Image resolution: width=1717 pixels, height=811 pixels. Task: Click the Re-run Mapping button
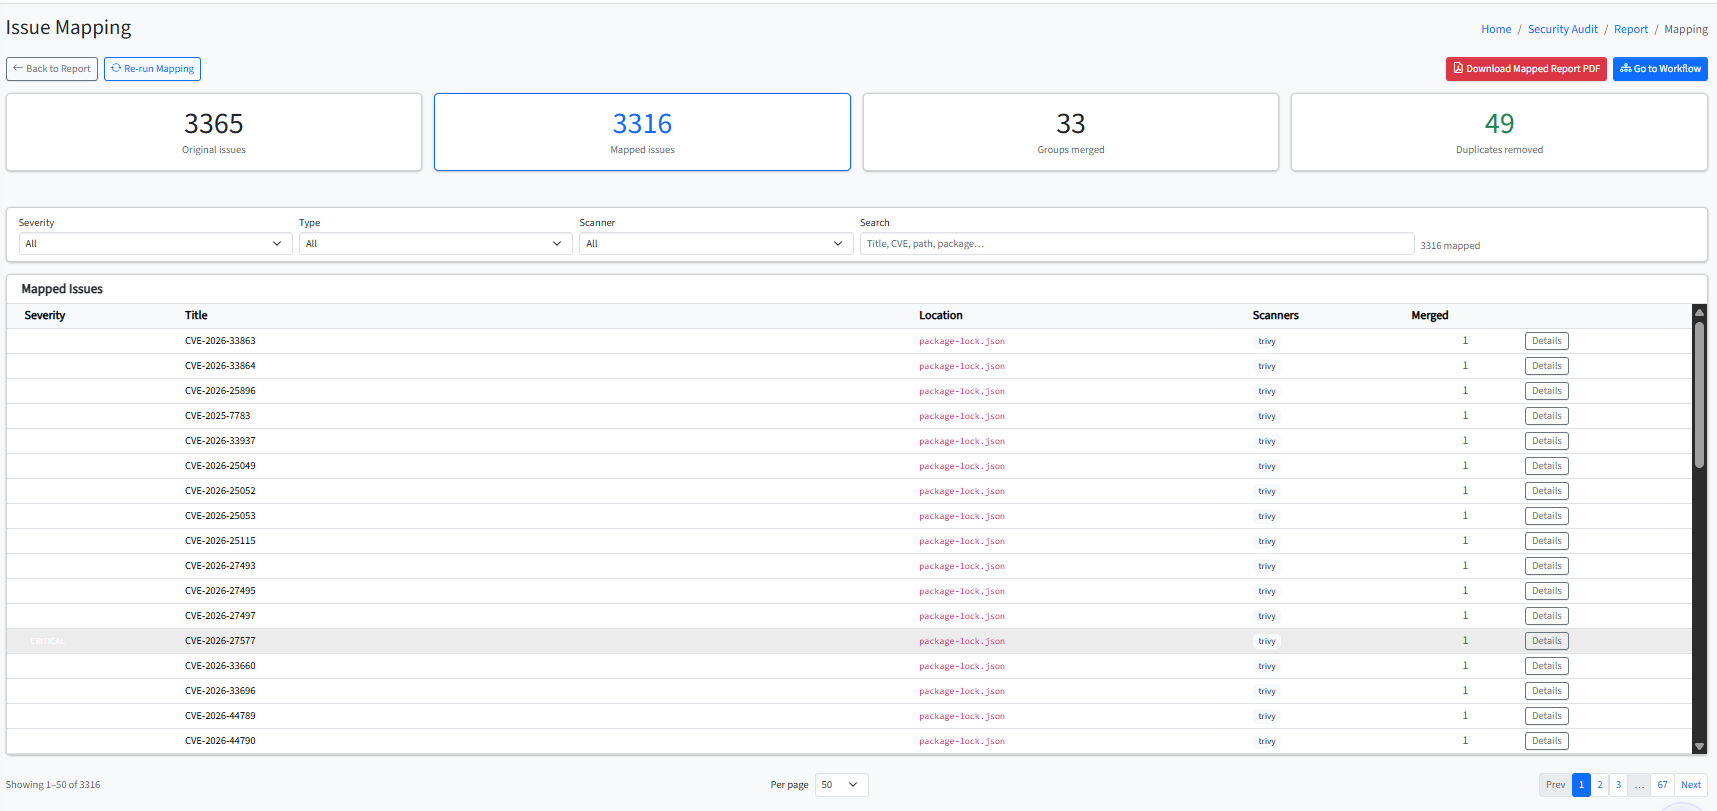click(x=152, y=69)
